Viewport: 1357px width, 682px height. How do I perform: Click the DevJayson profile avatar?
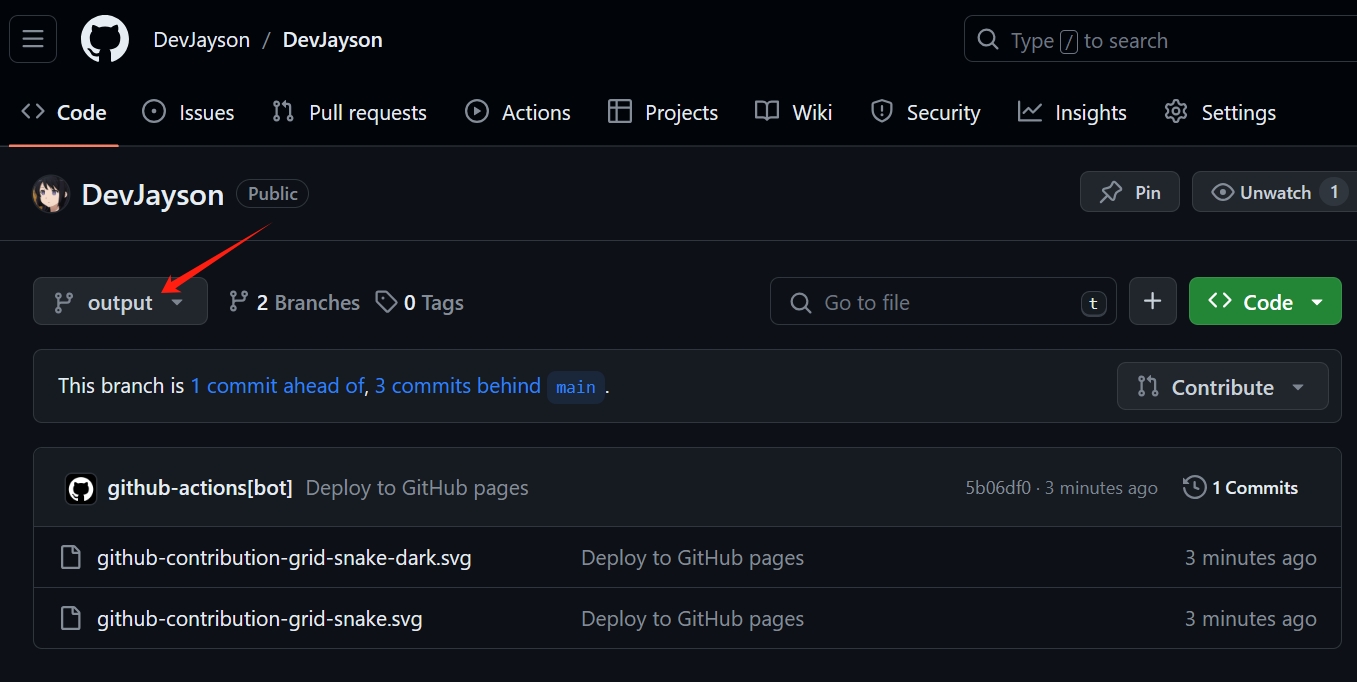51,194
